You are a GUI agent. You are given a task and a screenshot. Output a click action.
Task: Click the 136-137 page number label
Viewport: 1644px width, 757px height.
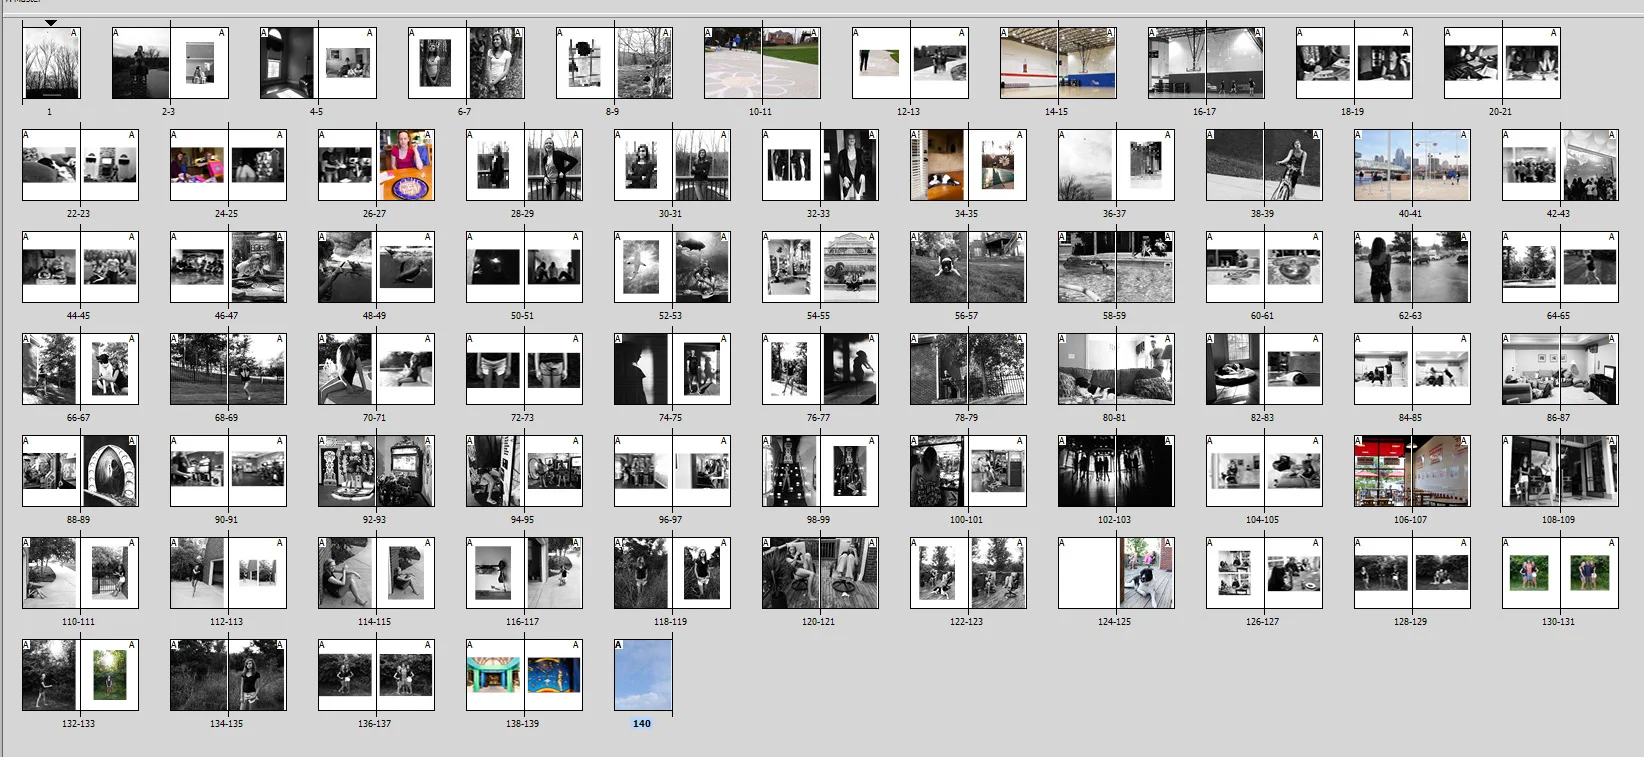click(375, 723)
